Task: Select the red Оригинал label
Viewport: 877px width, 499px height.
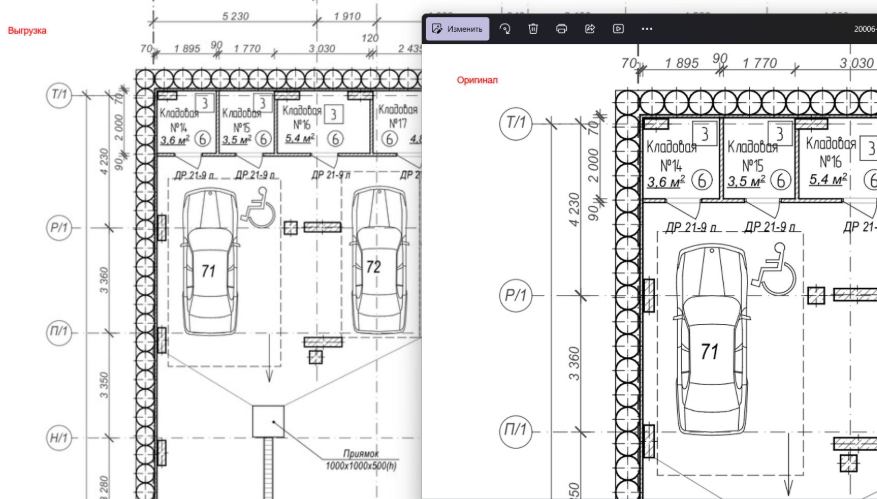Action: coord(477,79)
